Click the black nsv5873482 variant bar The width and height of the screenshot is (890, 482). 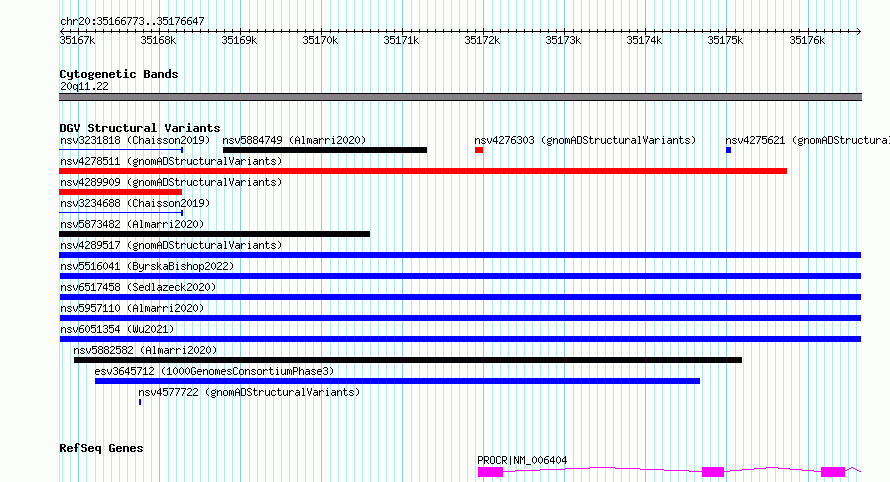(215, 234)
